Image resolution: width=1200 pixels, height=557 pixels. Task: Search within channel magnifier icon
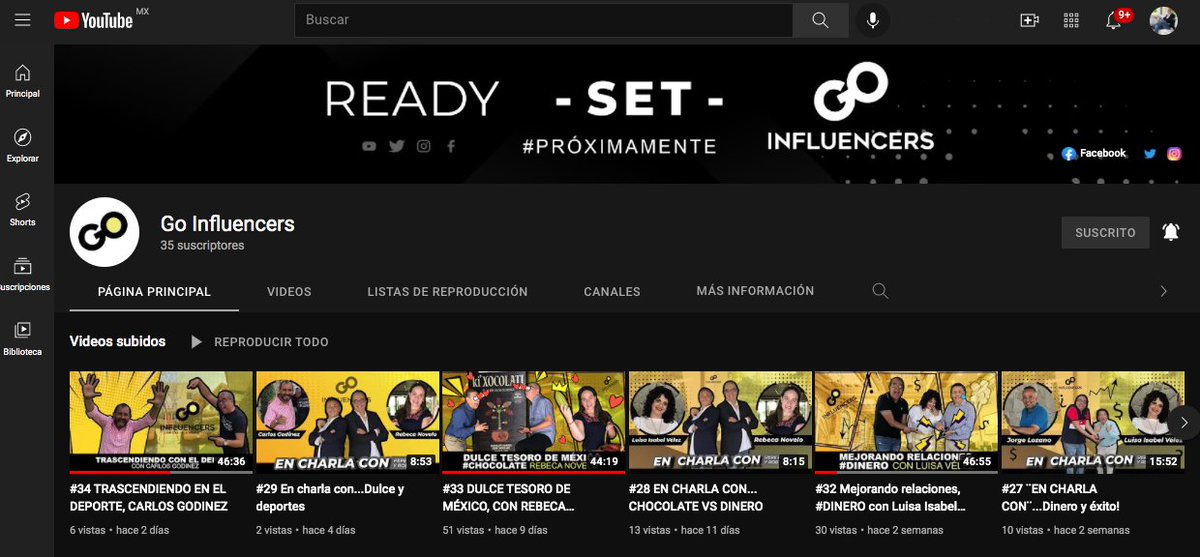[880, 291]
